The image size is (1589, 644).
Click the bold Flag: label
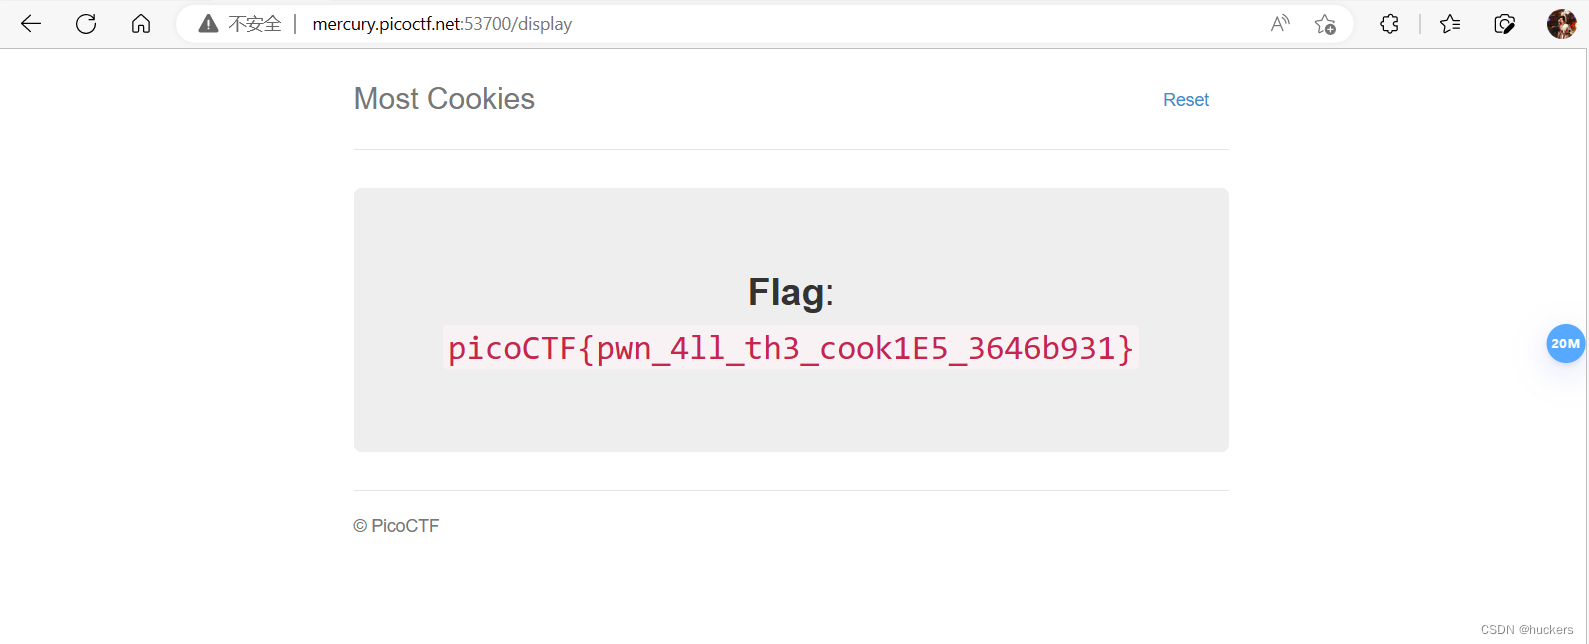click(789, 291)
